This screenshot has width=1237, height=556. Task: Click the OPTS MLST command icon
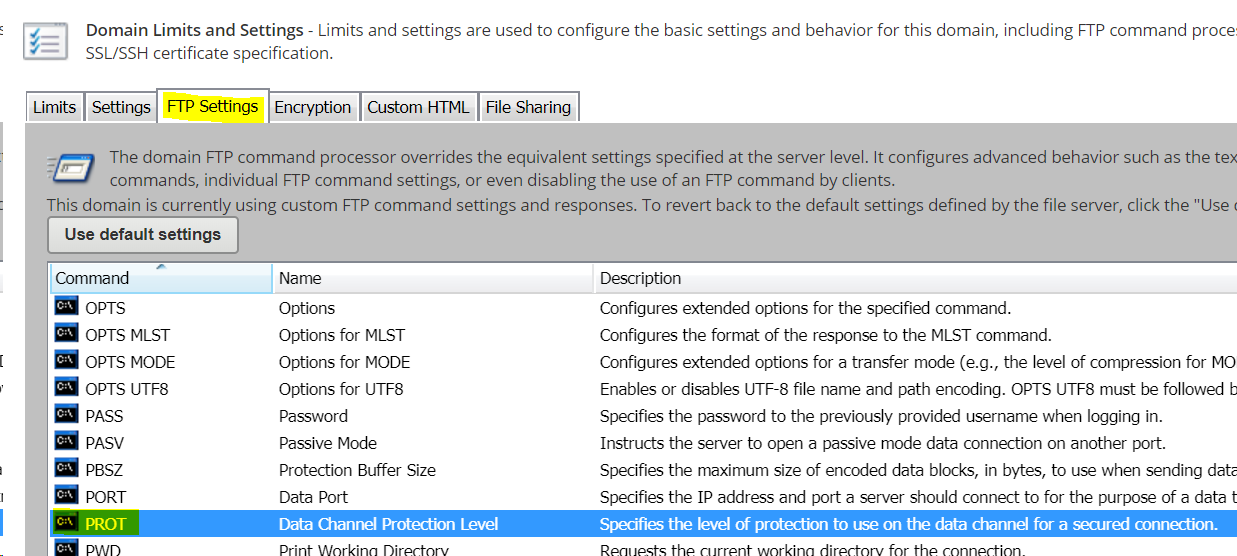(66, 334)
